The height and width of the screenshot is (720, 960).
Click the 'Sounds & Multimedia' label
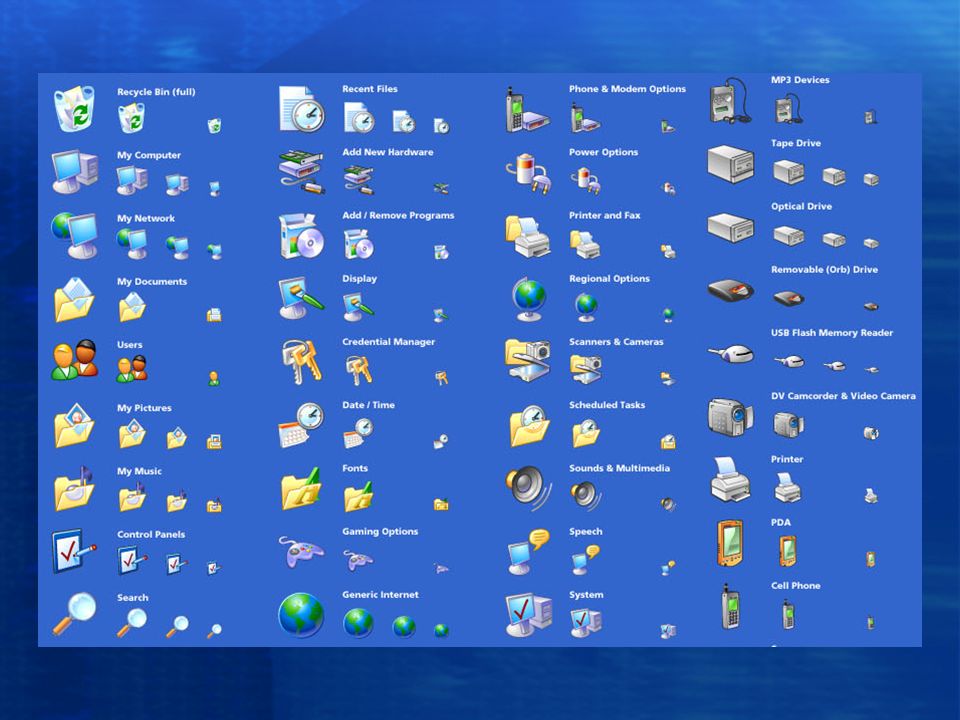pyautogui.click(x=619, y=468)
